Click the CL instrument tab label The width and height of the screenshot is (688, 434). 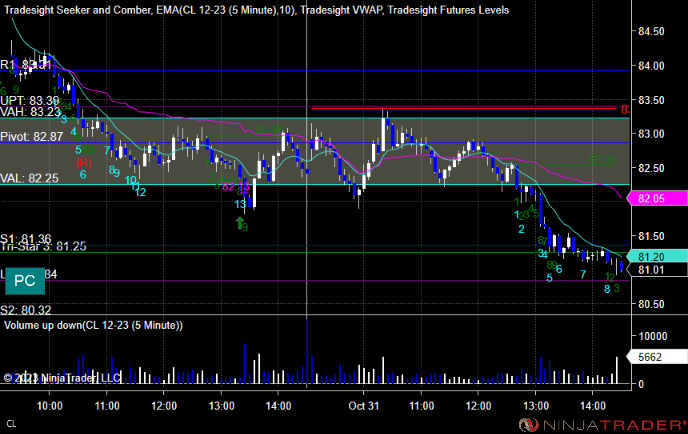click(11, 424)
